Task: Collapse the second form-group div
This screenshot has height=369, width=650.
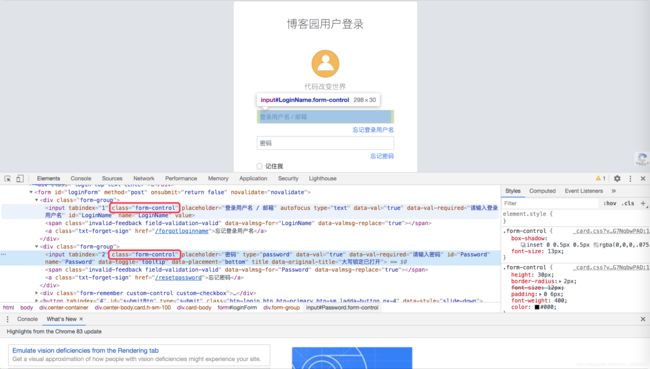Action: click(36, 246)
